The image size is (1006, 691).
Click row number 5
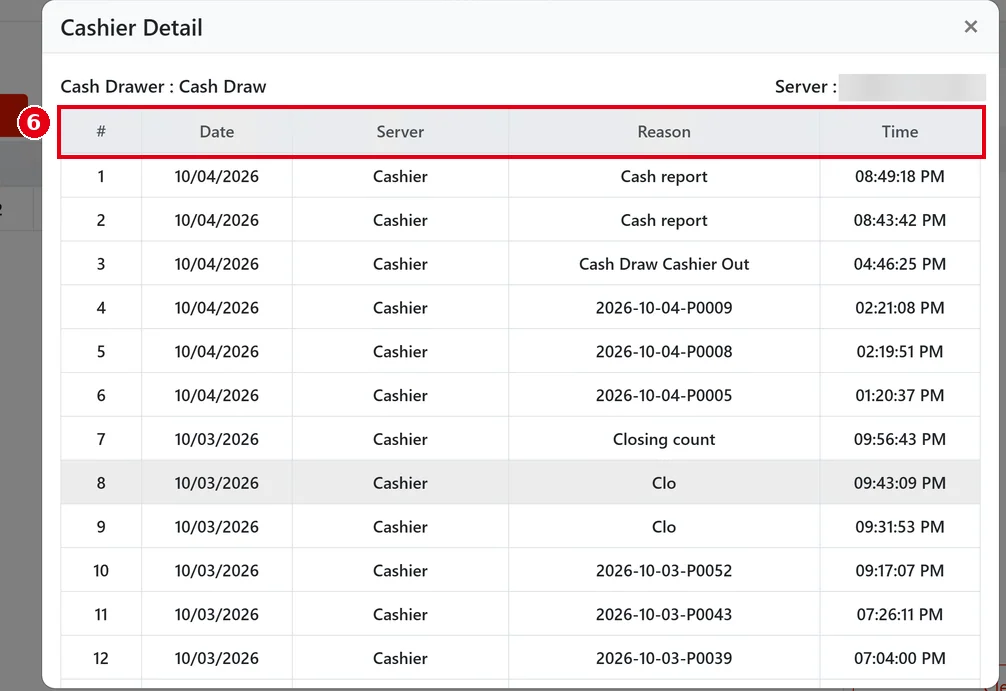(x=101, y=352)
